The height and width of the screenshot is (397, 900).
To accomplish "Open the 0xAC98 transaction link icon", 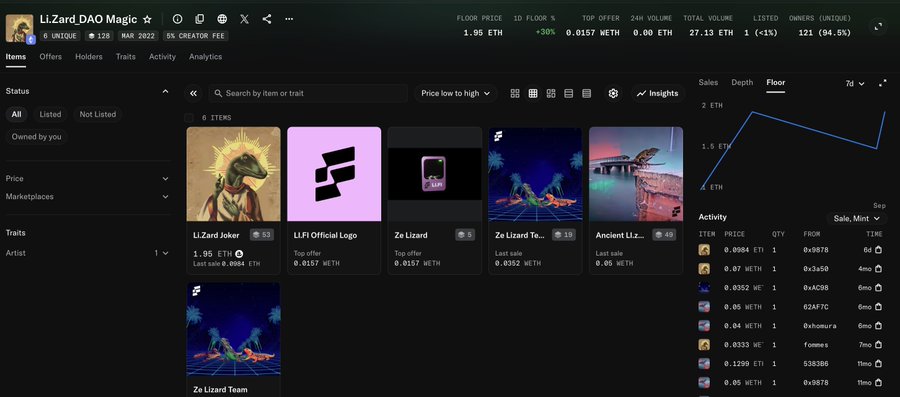I will [878, 288].
